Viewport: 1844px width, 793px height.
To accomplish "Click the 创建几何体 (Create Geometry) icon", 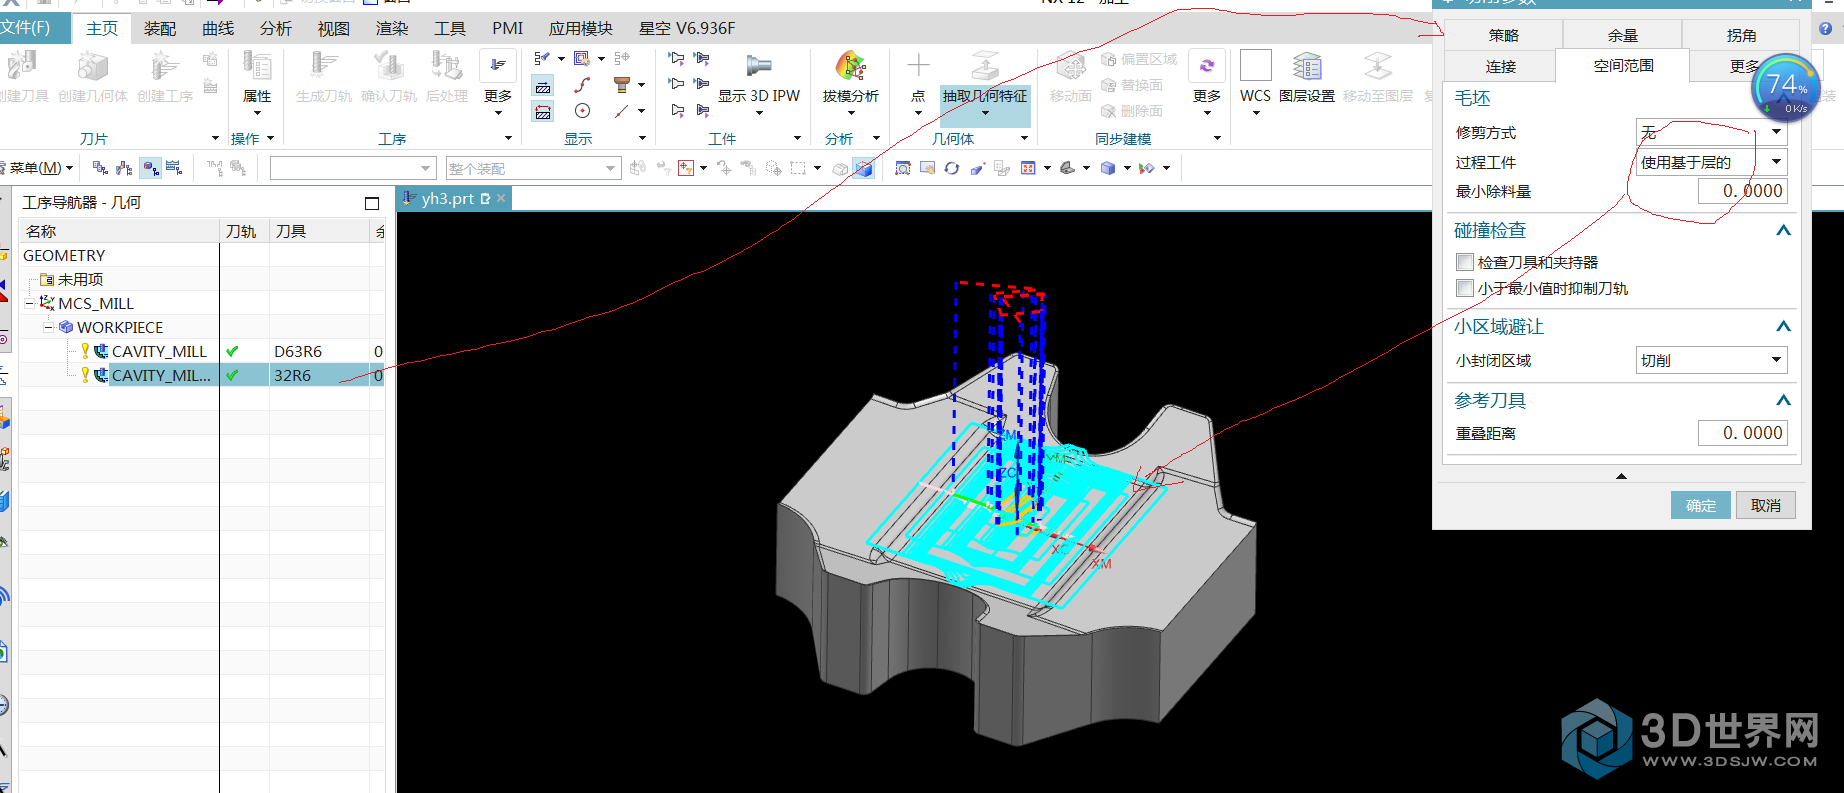I will tap(92, 67).
